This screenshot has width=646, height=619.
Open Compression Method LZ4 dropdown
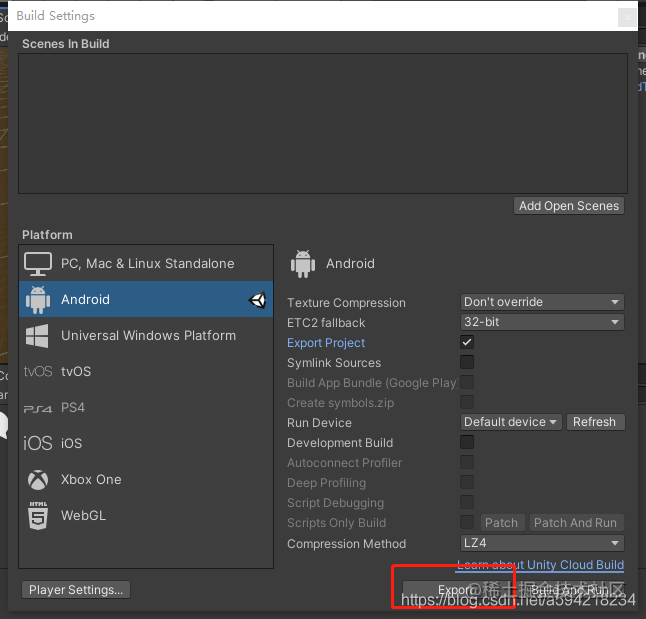tap(542, 543)
